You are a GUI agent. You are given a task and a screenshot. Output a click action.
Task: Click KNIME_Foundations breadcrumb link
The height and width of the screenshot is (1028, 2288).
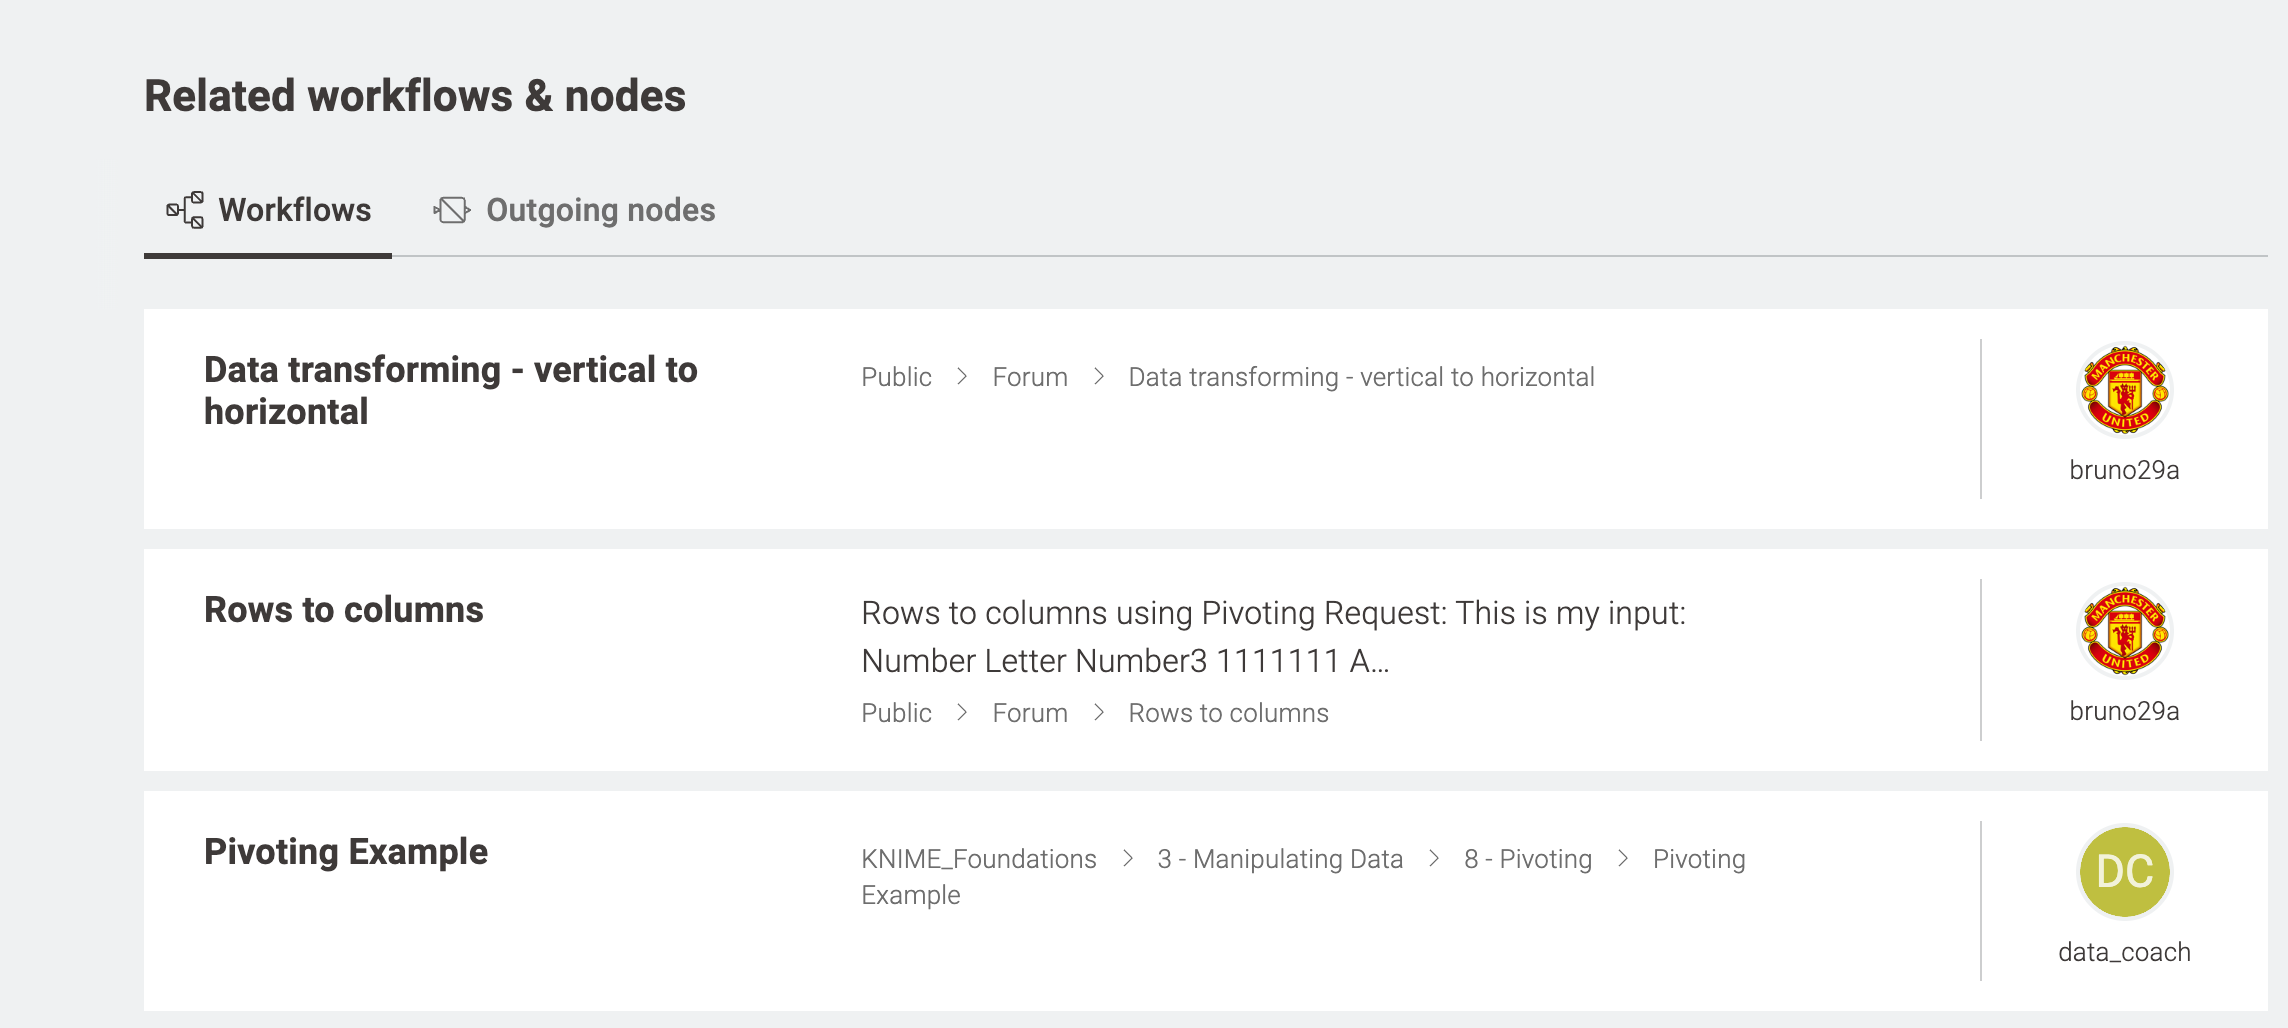[x=978, y=859]
